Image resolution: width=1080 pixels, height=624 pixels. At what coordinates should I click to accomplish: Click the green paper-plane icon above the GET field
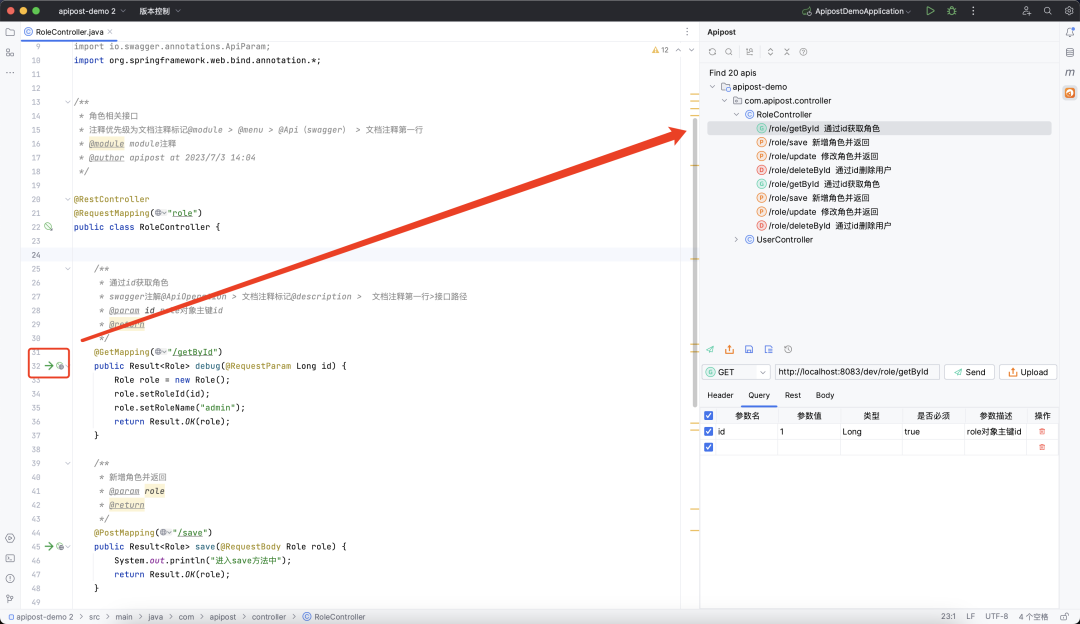[710, 349]
